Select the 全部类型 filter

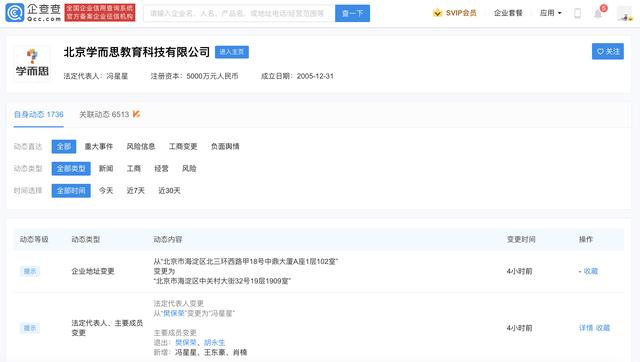[71, 169]
